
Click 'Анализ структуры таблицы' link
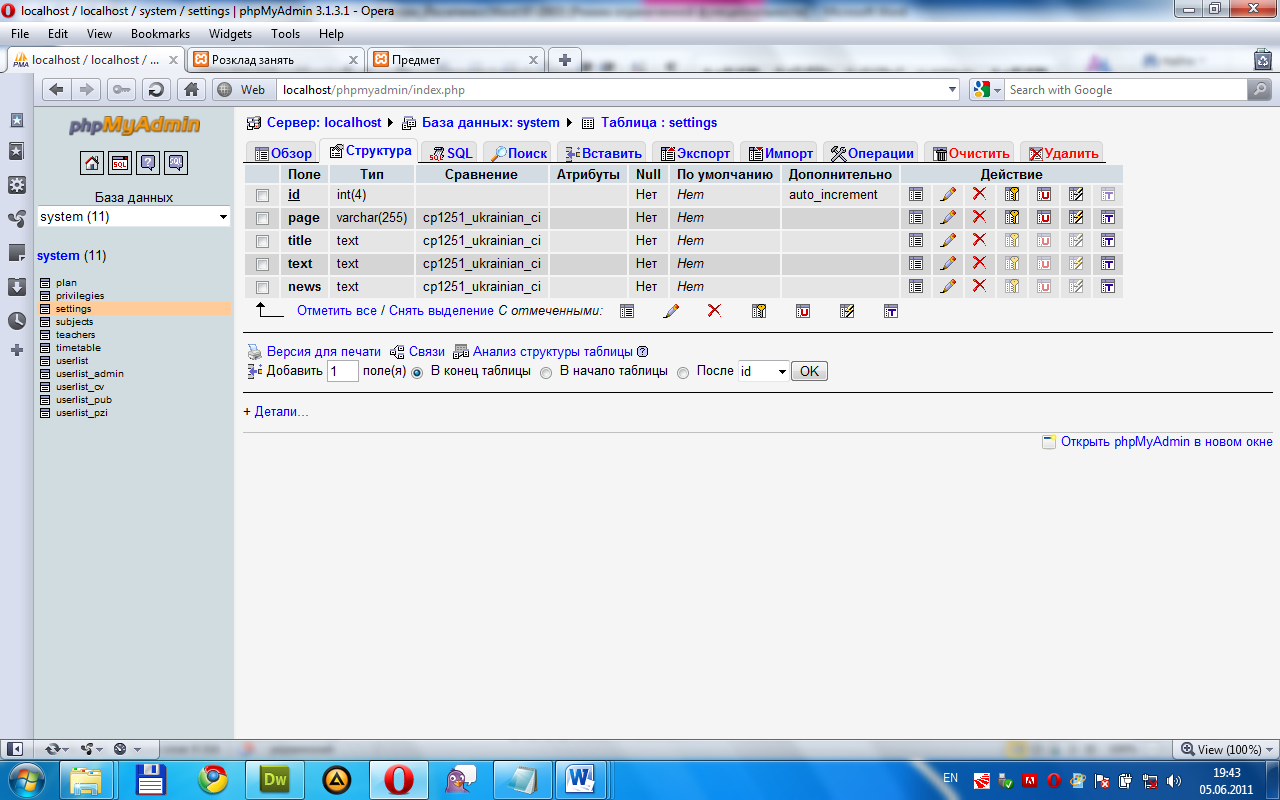coord(553,352)
